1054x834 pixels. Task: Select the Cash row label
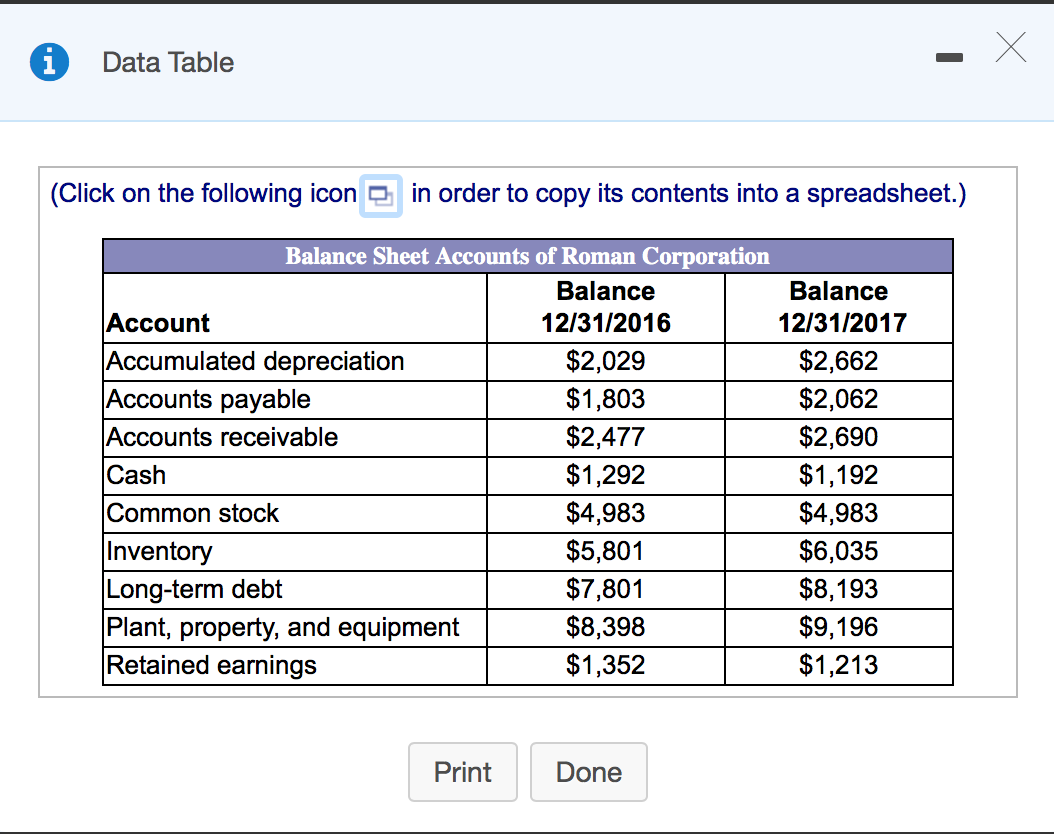[136, 475]
